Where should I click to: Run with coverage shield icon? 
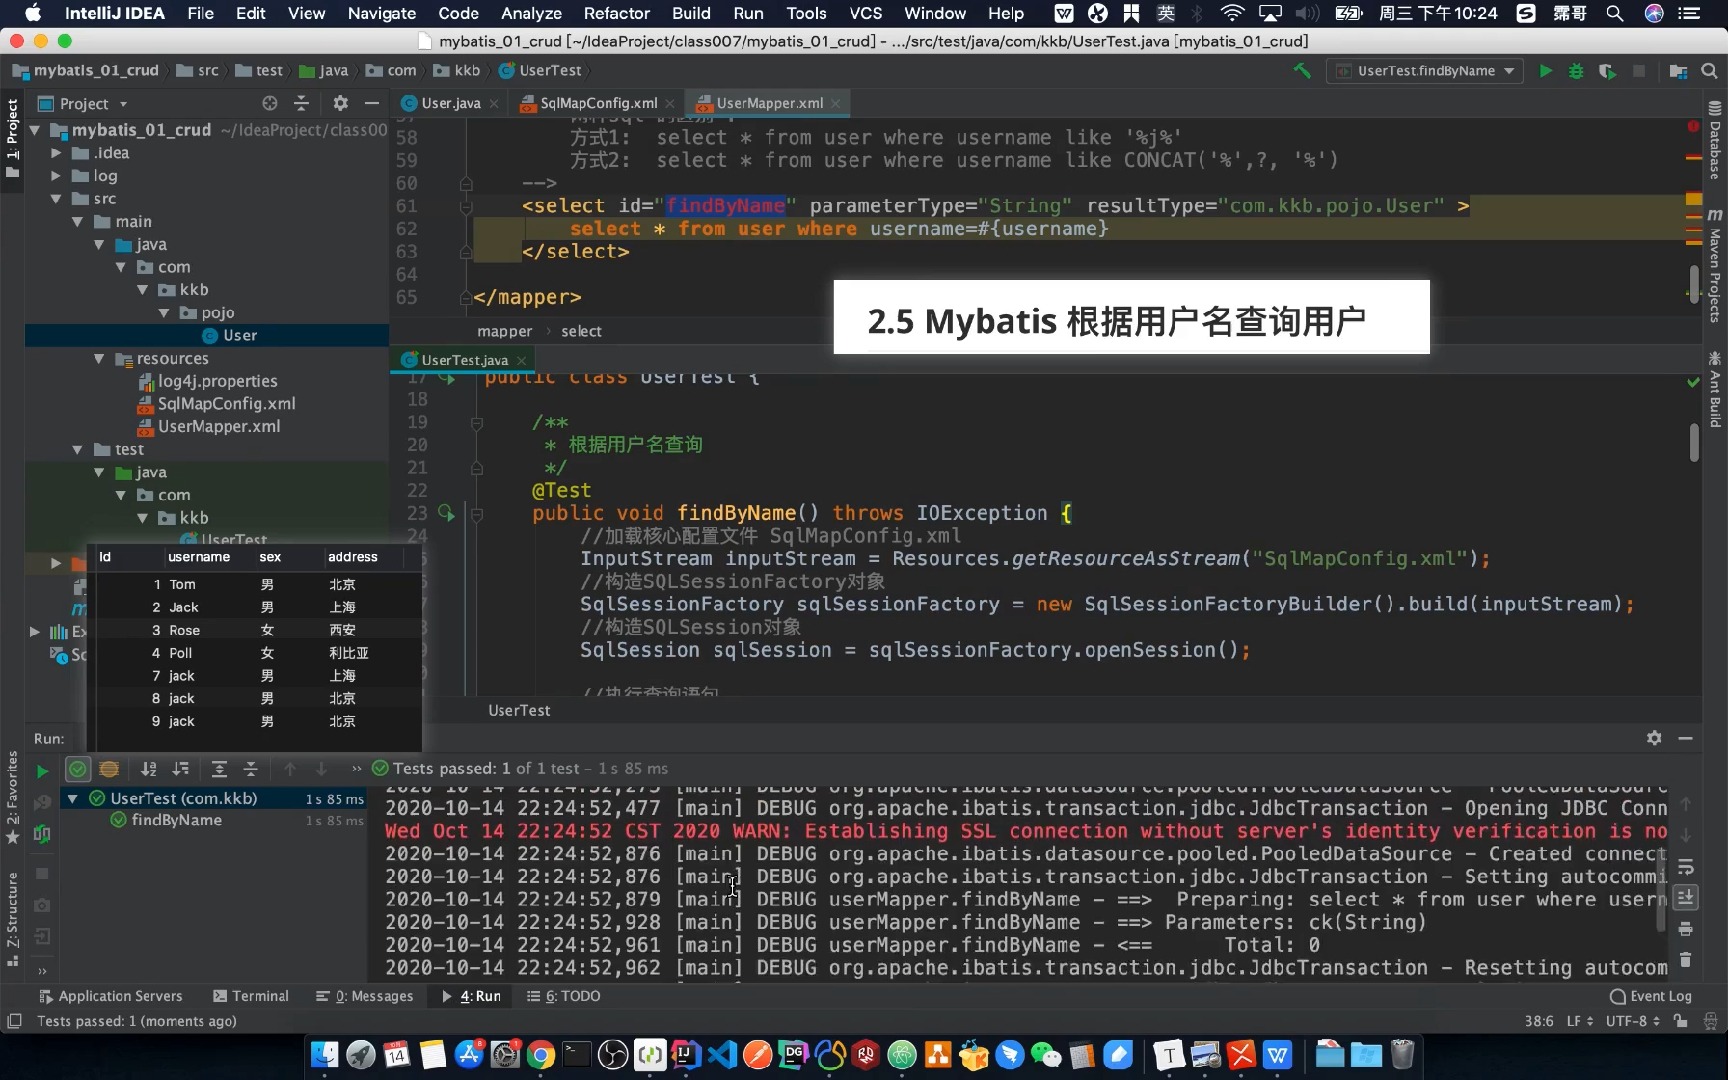(1607, 71)
